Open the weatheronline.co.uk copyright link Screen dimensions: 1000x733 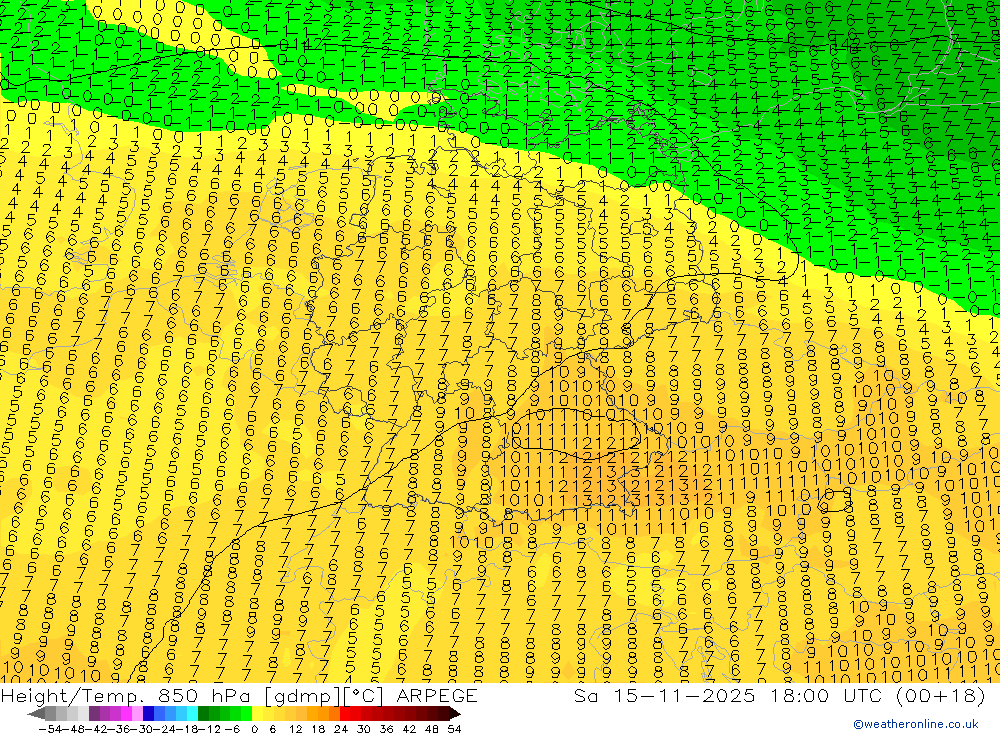(916, 724)
